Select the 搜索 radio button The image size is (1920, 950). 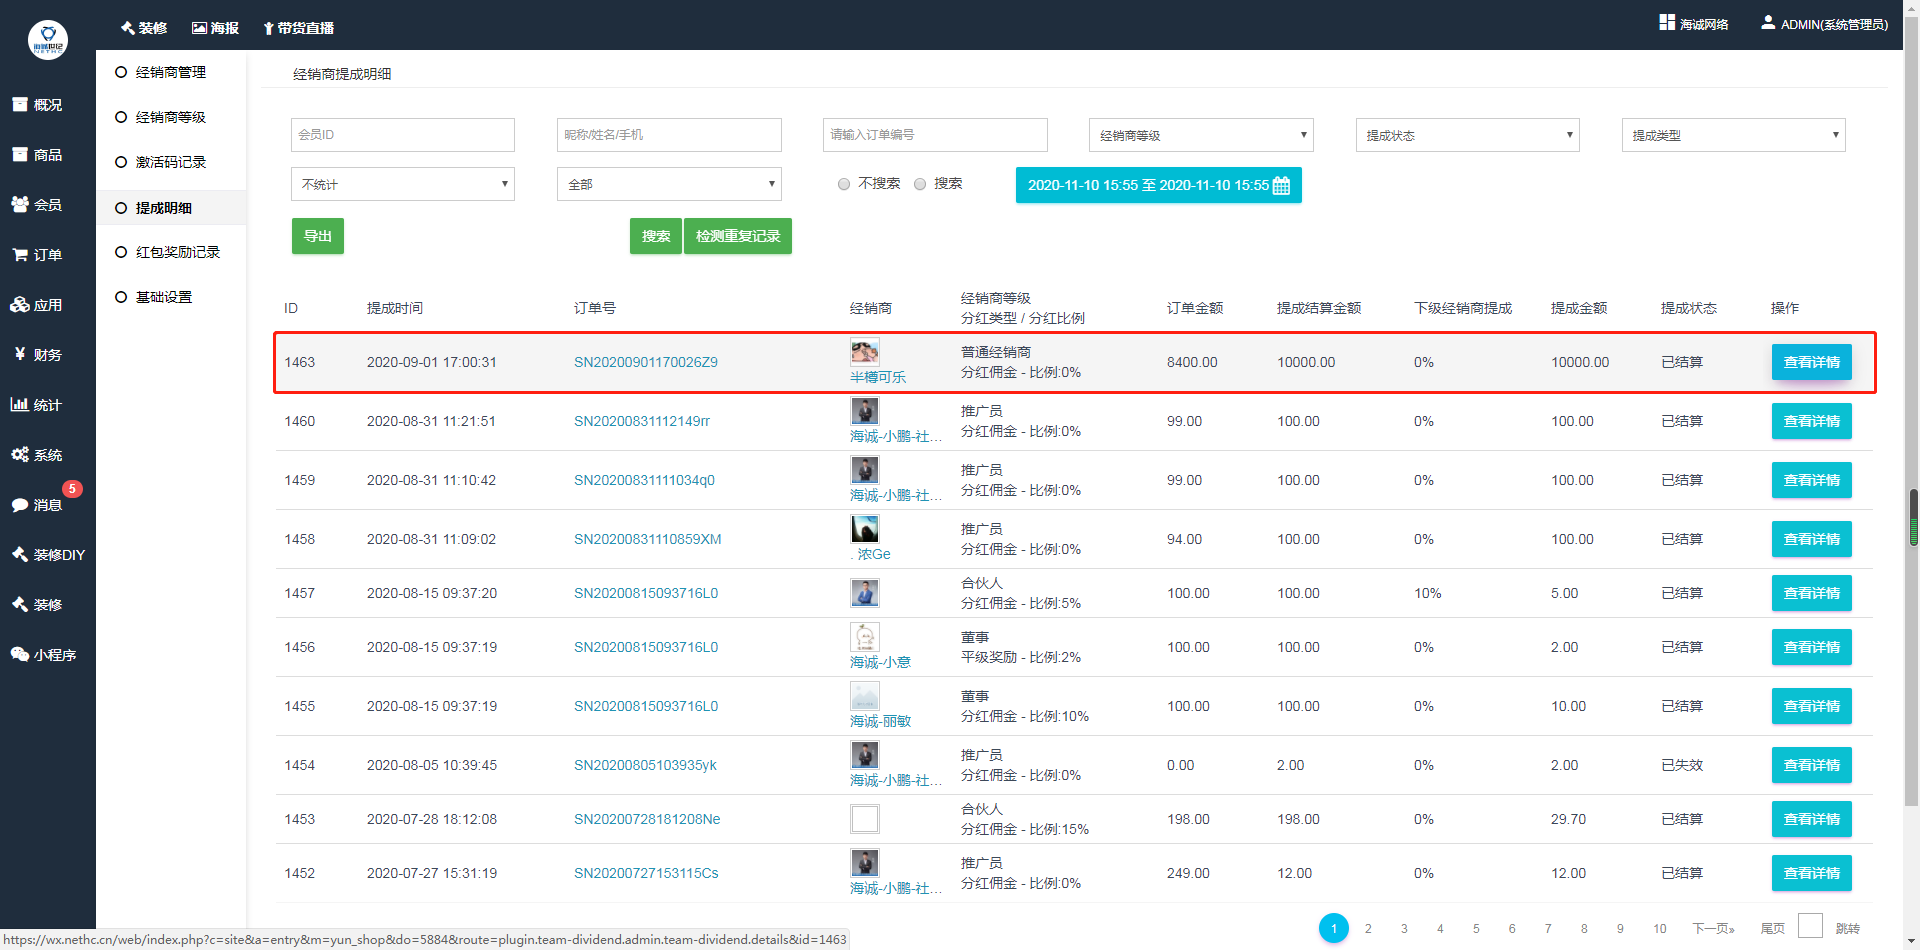coord(920,184)
